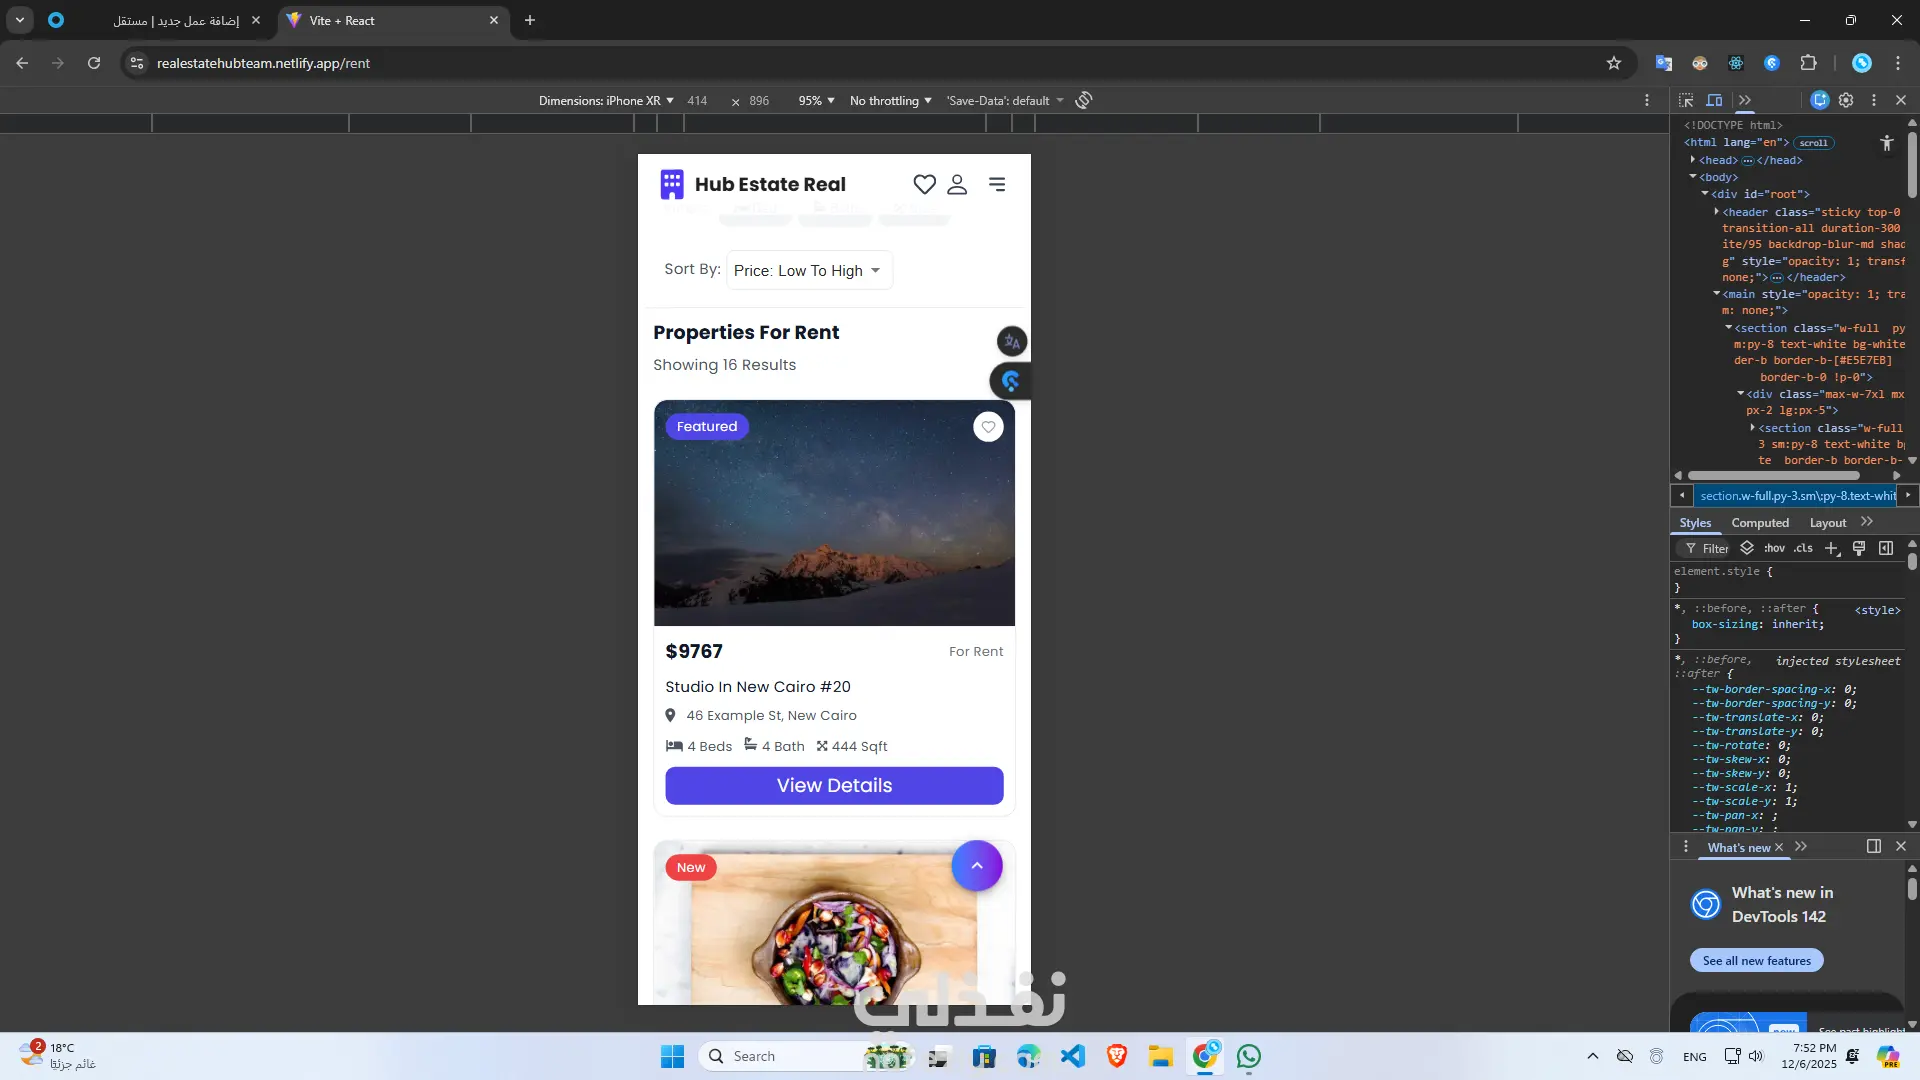Viewport: 1920px width, 1080px height.
Task: Switch to the Computed tab
Action: tap(1760, 523)
